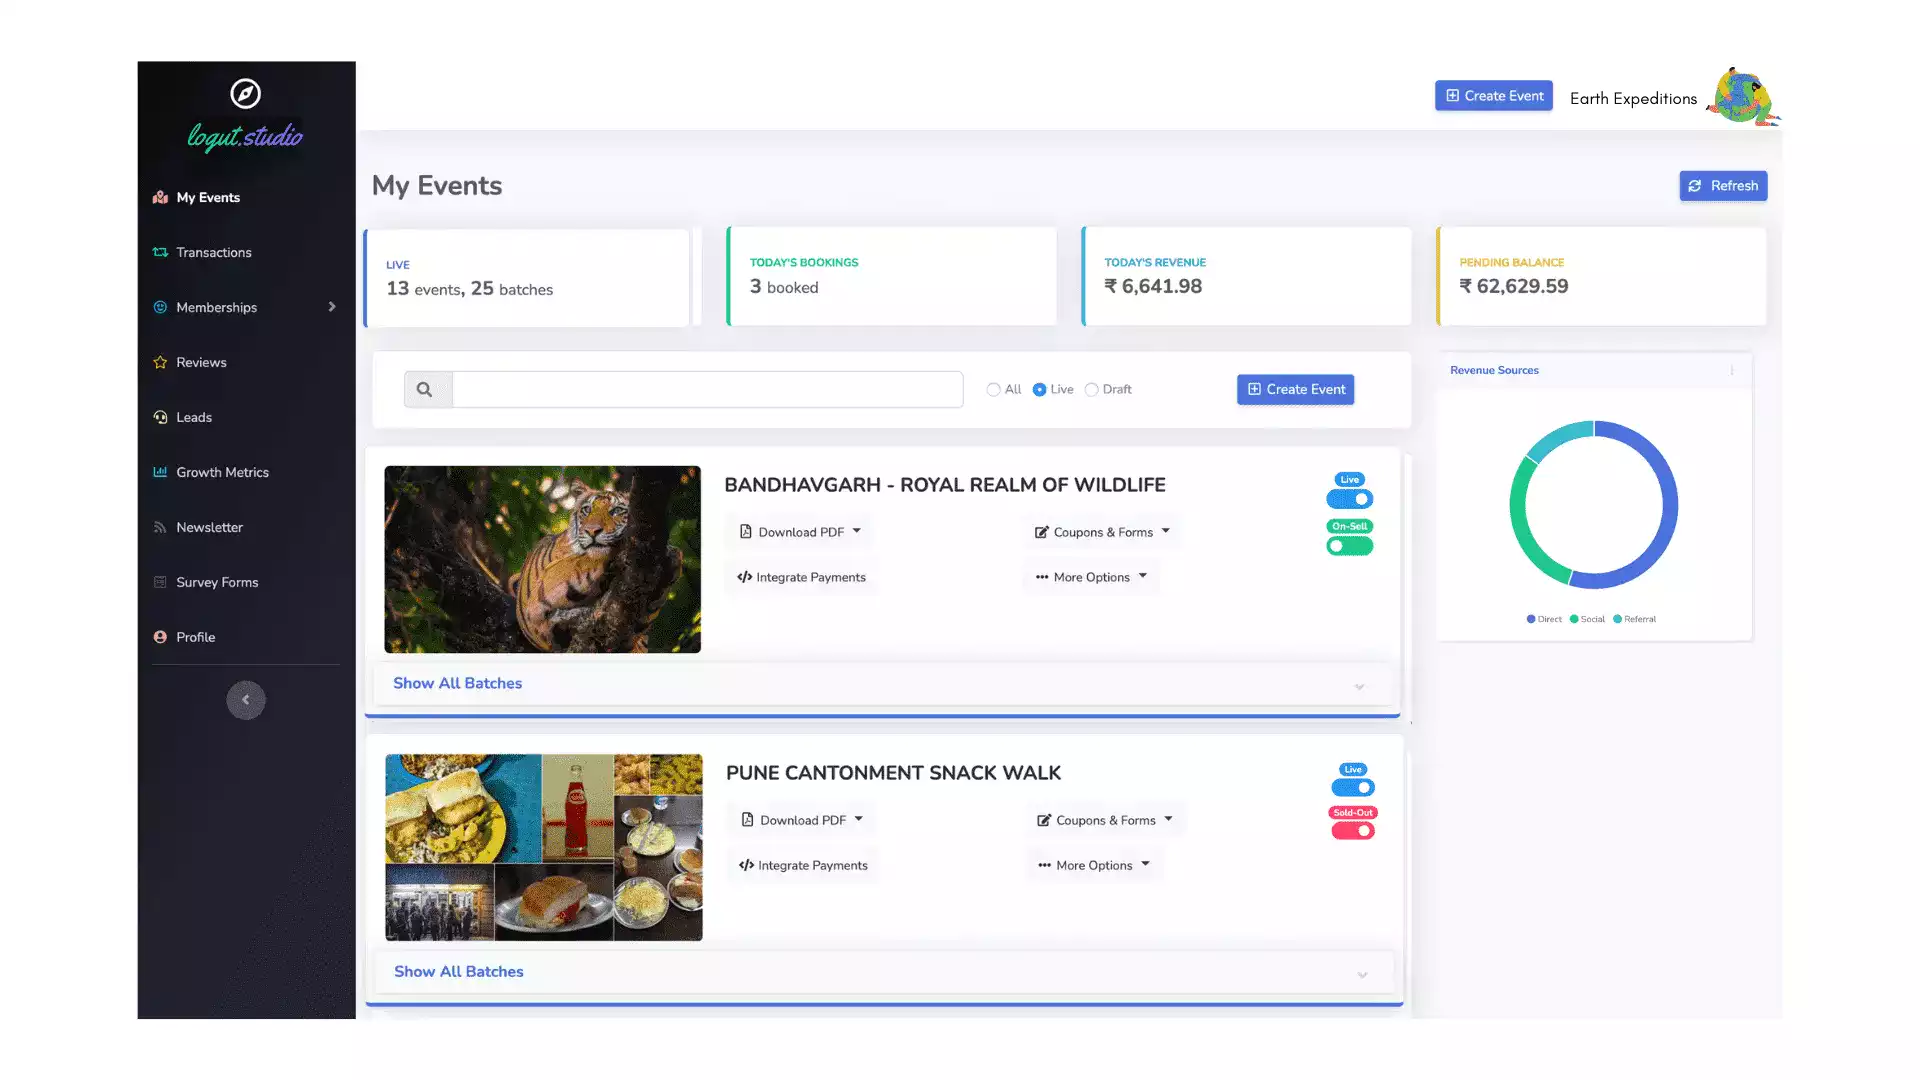The image size is (1920, 1080).
Task: Open Revenue Sources three-dot options icon
Action: tap(1732, 371)
